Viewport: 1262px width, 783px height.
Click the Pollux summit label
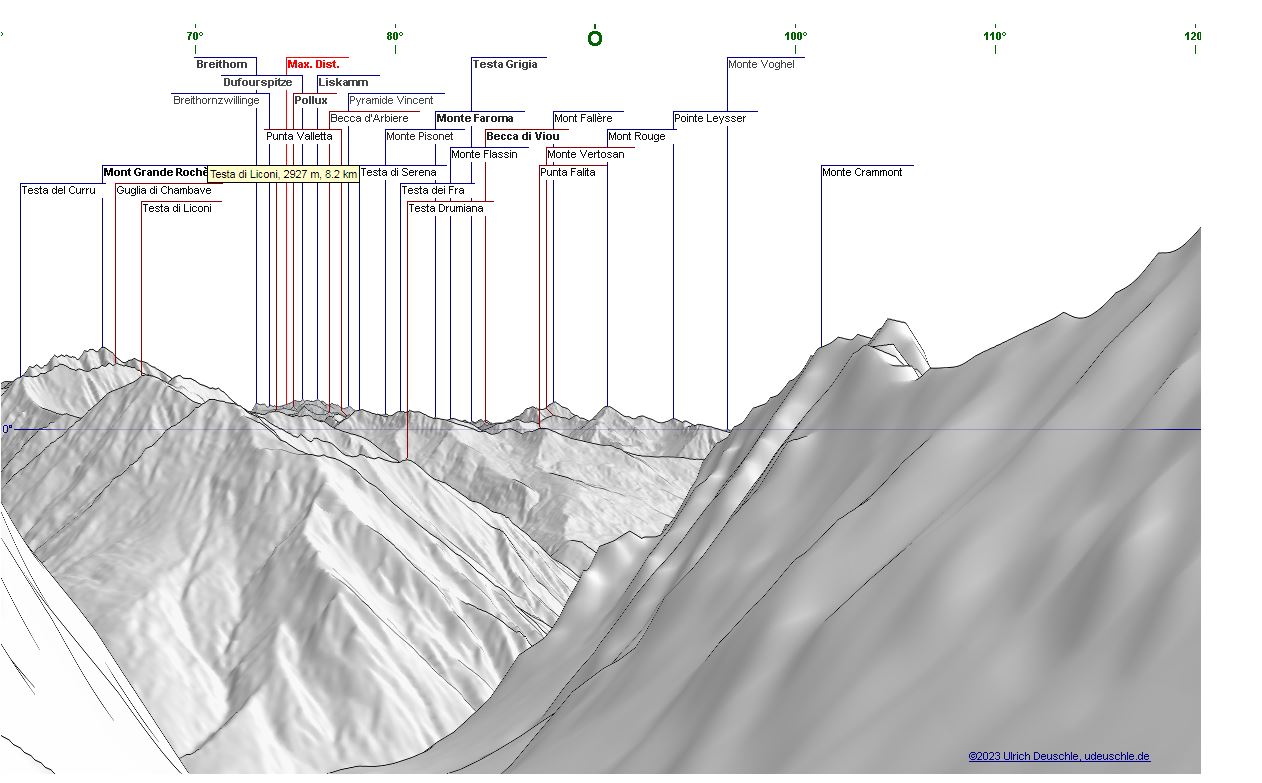310,100
